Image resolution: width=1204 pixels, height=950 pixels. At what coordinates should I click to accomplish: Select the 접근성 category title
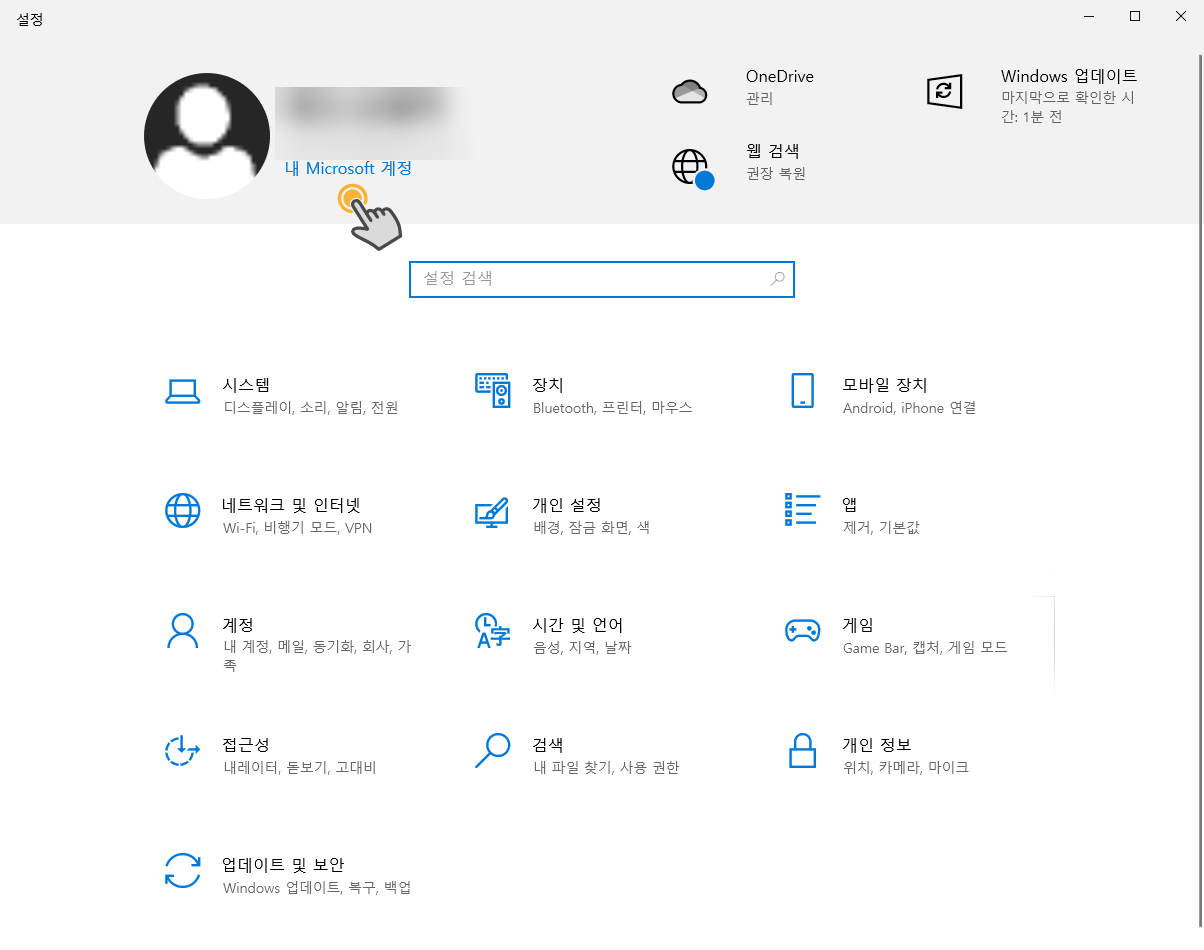tap(246, 745)
